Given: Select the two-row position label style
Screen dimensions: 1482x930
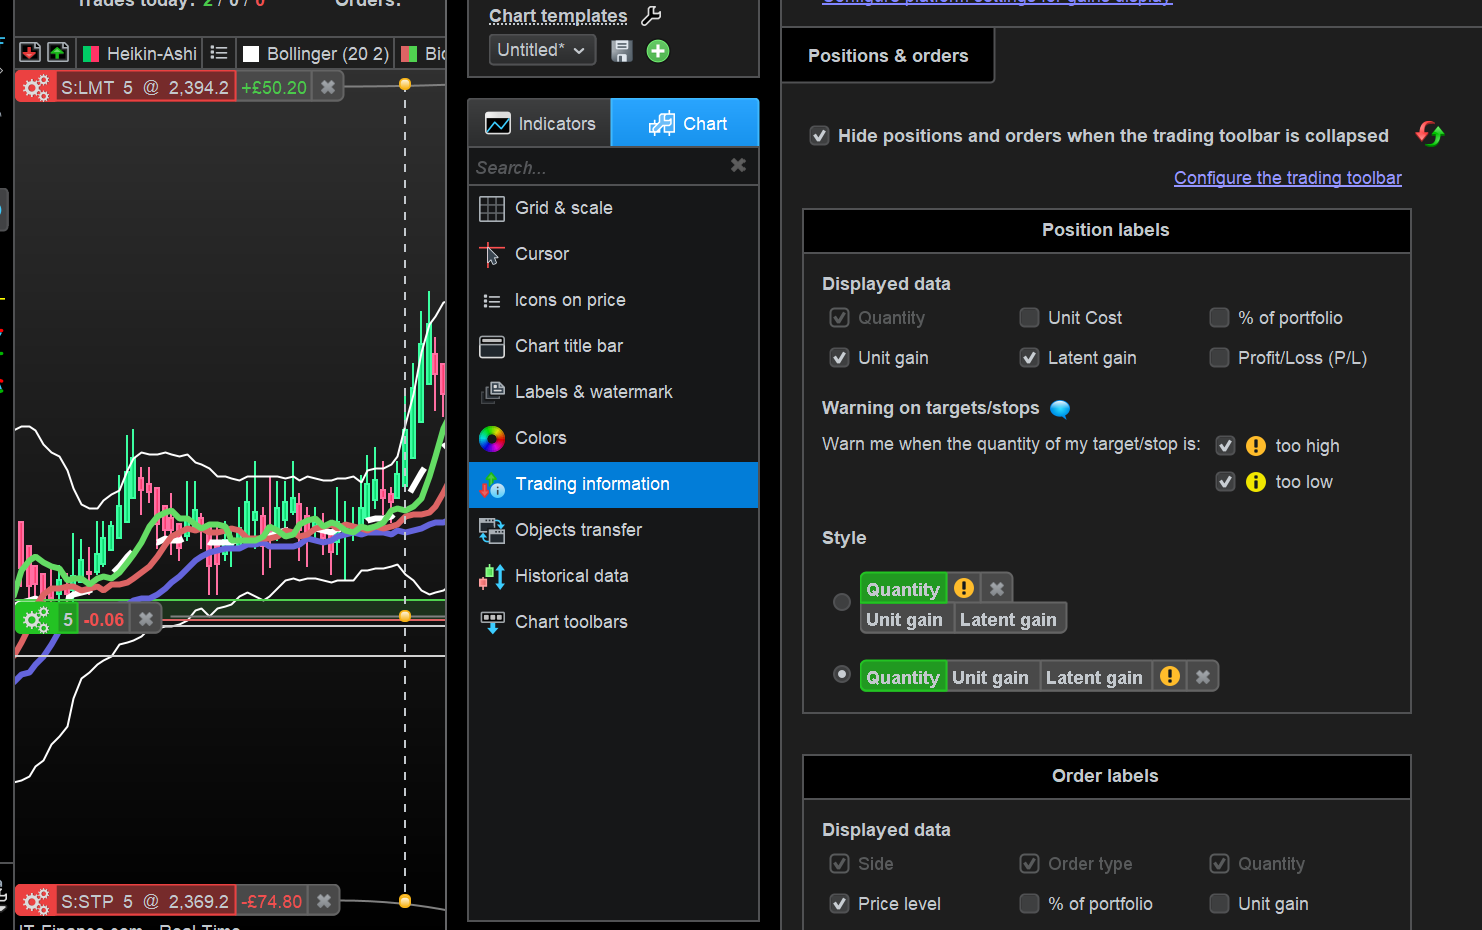Looking at the screenshot, I should [x=842, y=602].
